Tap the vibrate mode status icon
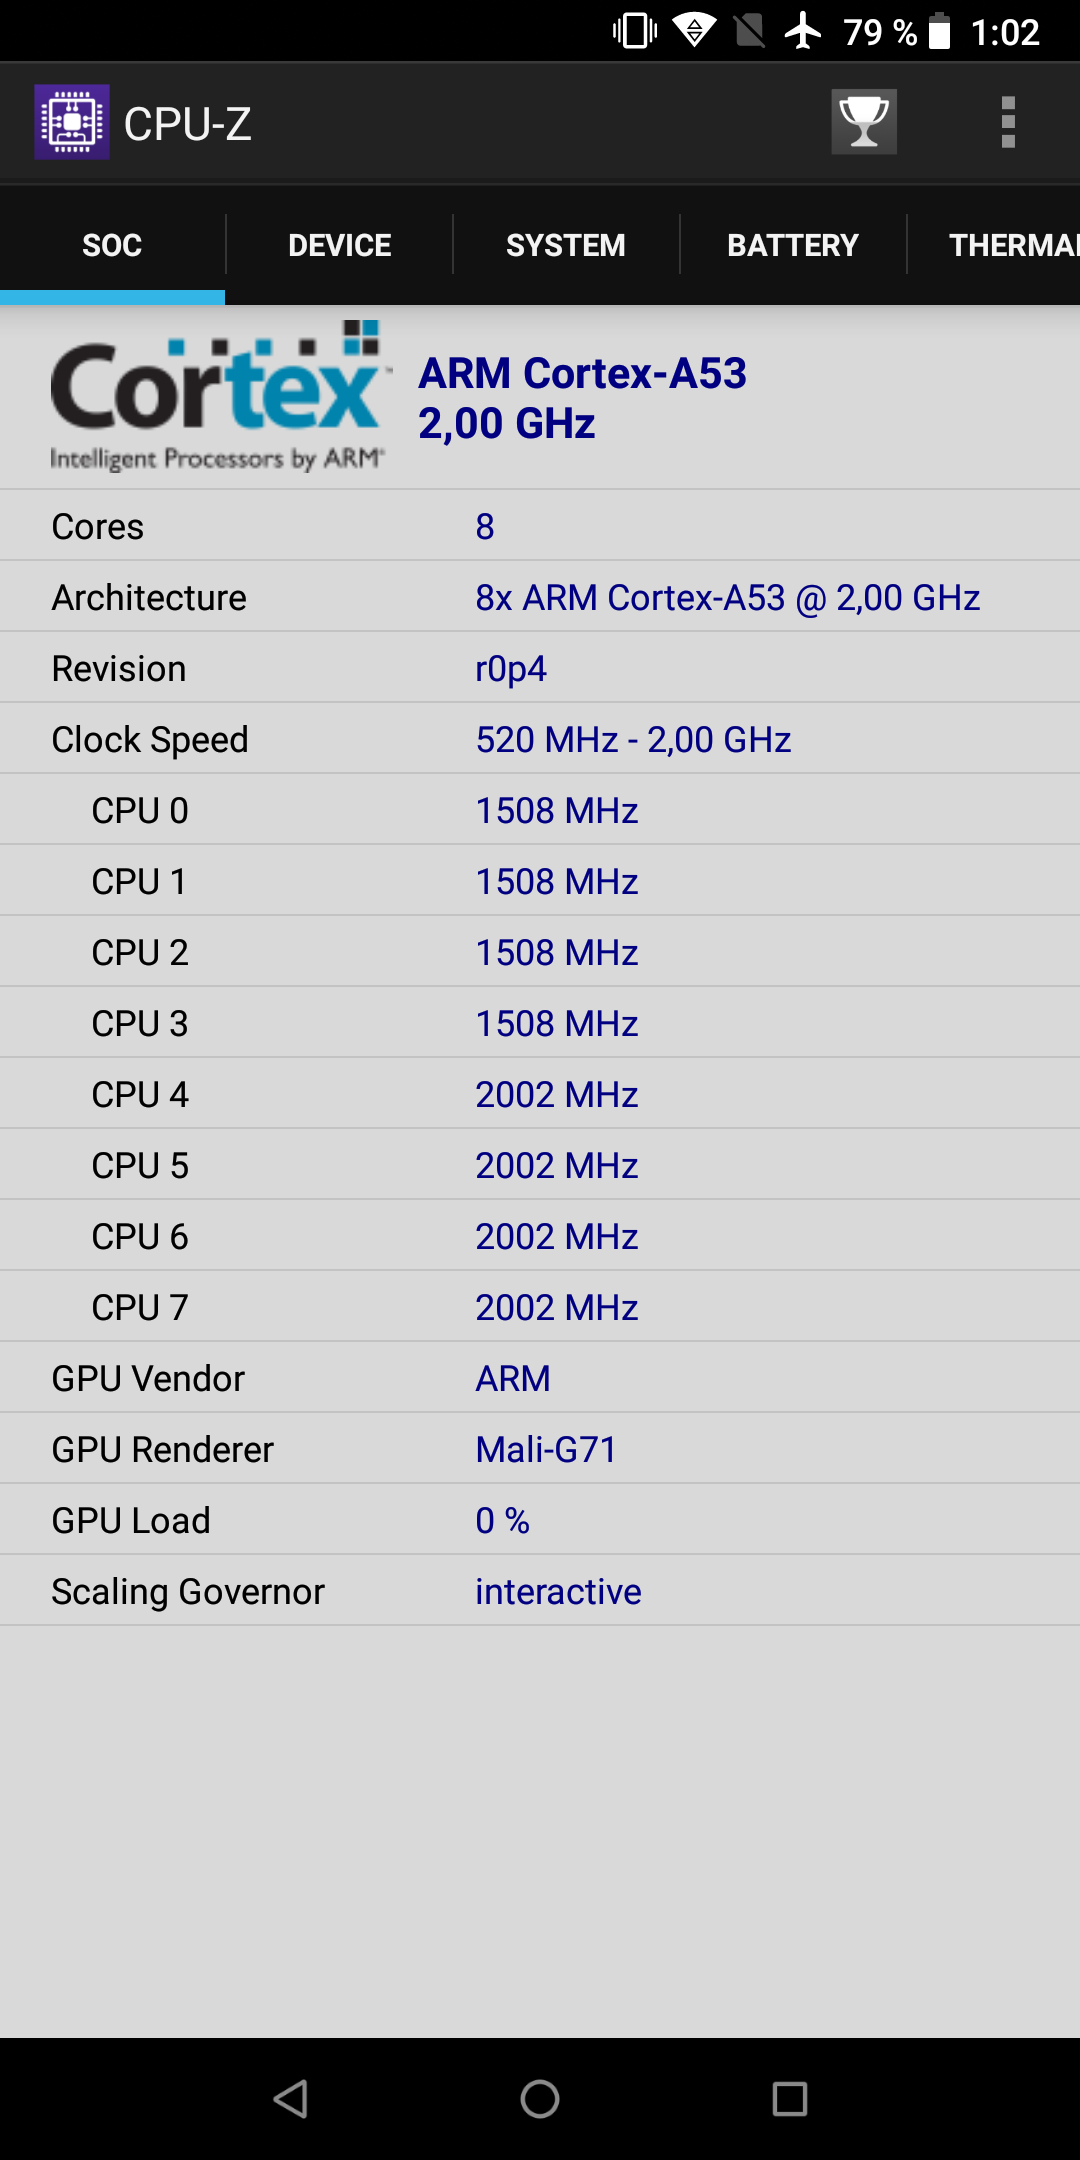Viewport: 1080px width, 2160px height. click(x=635, y=31)
